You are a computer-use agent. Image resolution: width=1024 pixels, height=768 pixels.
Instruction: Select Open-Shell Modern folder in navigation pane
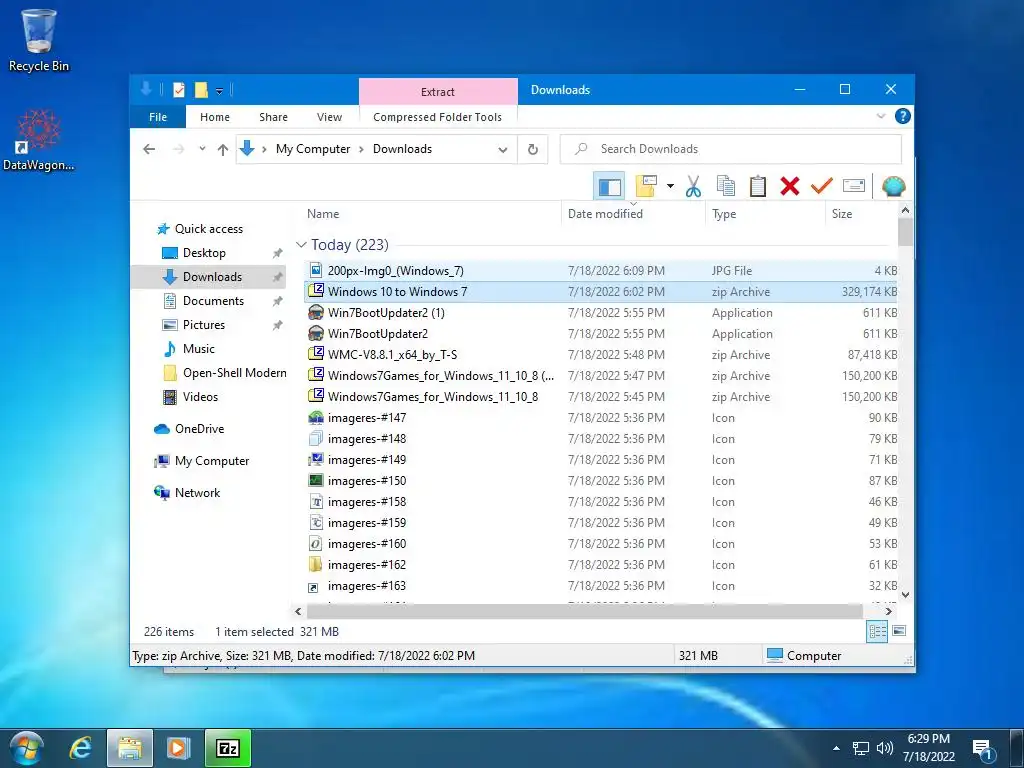[x=234, y=373]
